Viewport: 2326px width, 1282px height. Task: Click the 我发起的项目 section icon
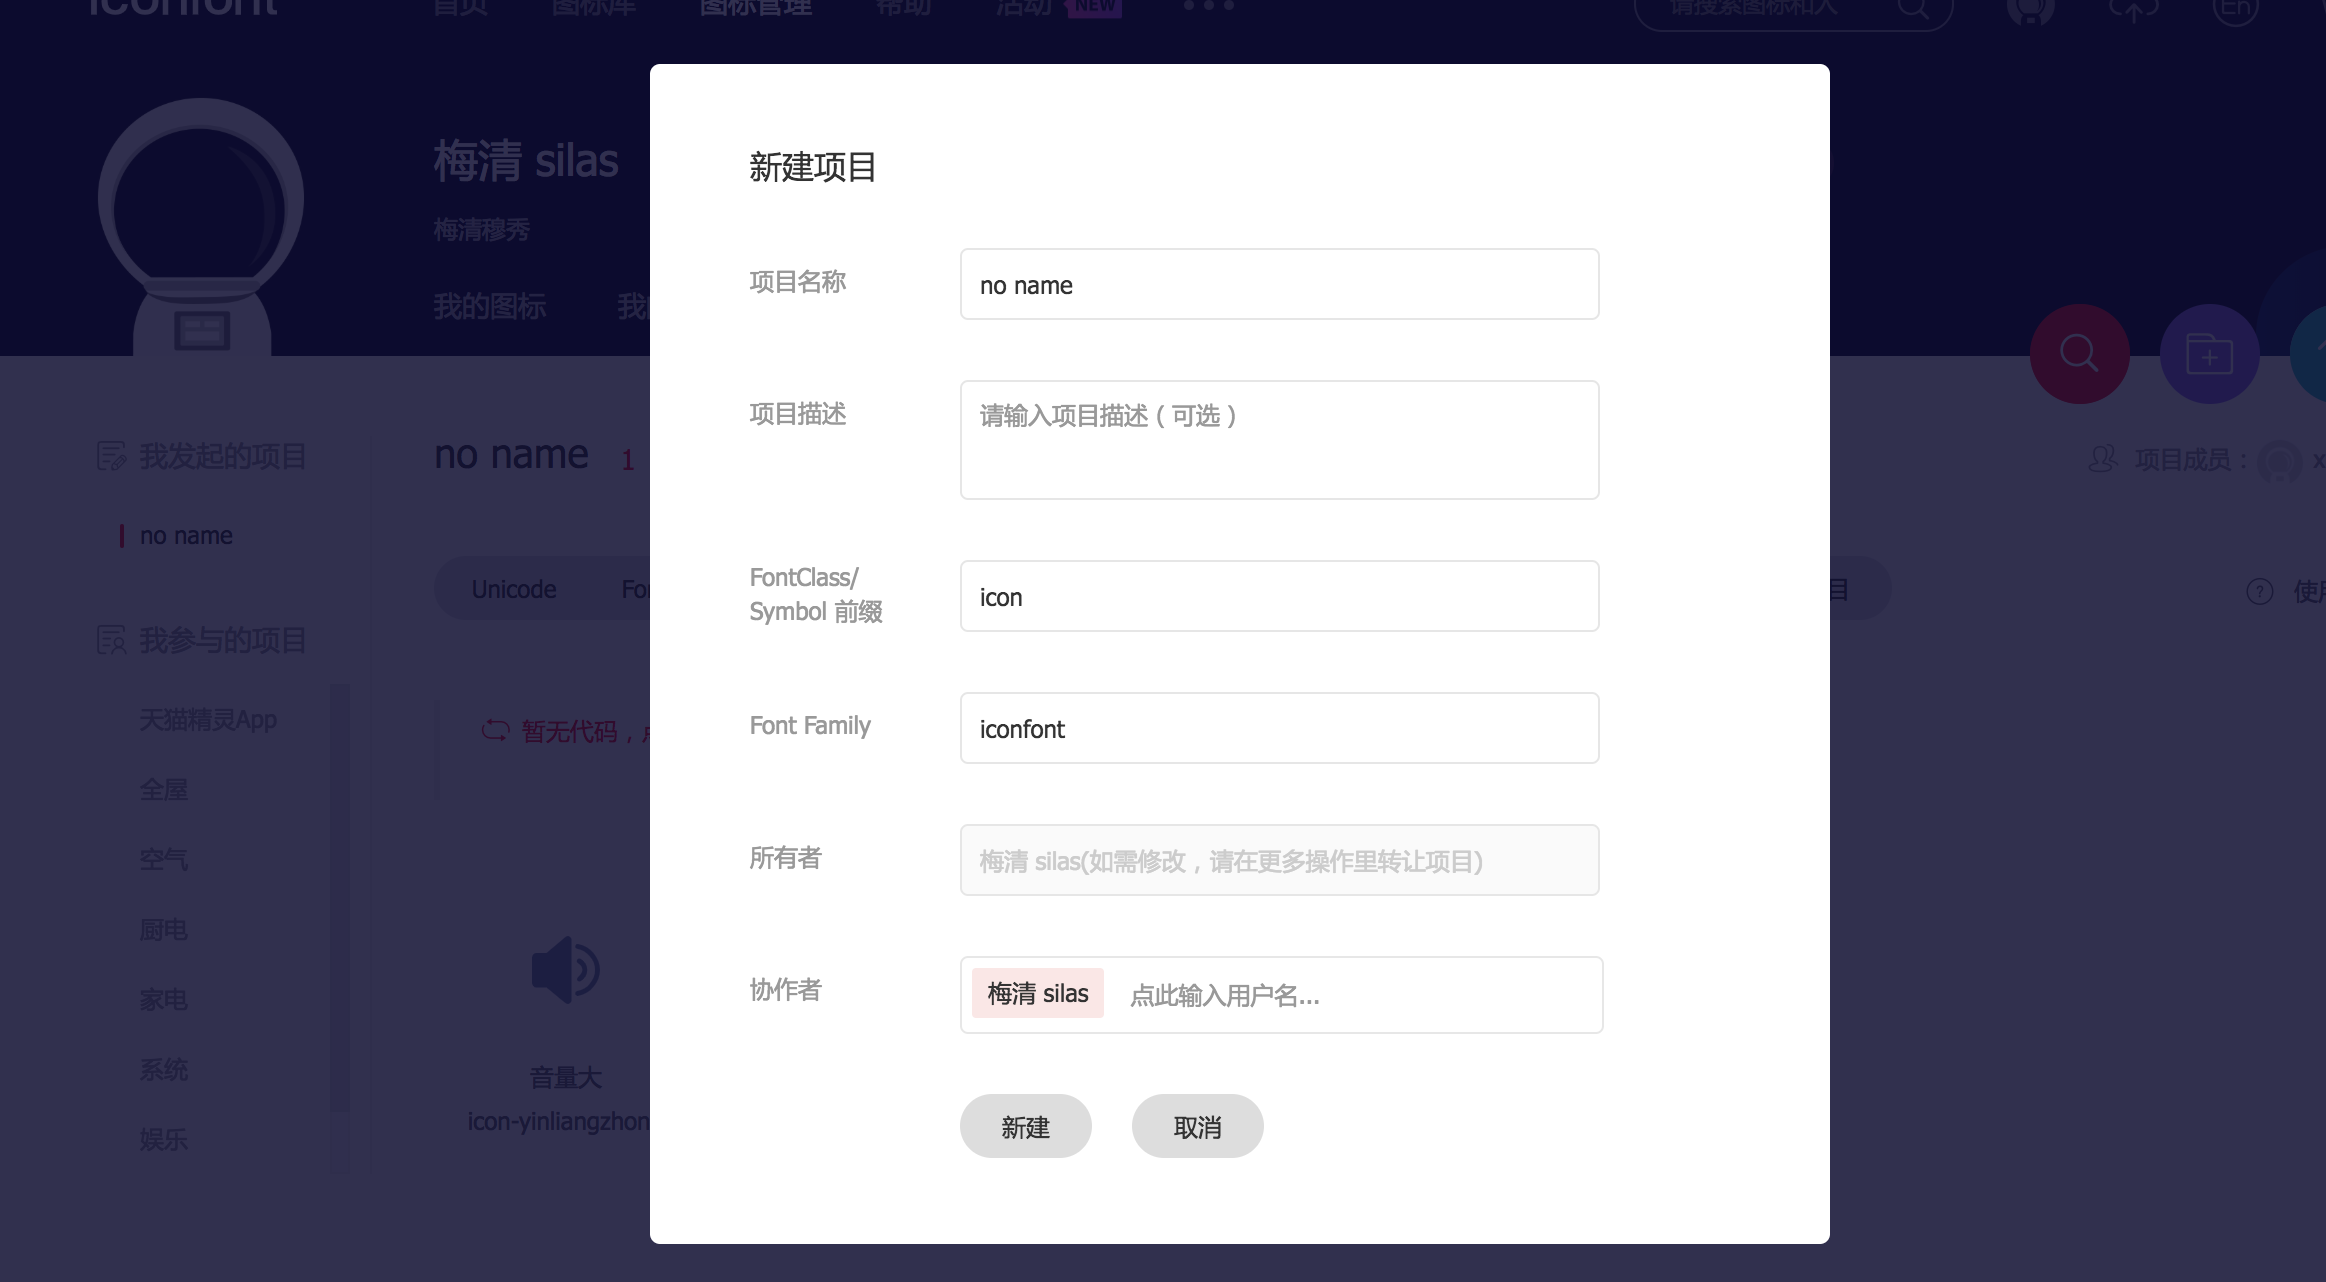[x=111, y=456]
